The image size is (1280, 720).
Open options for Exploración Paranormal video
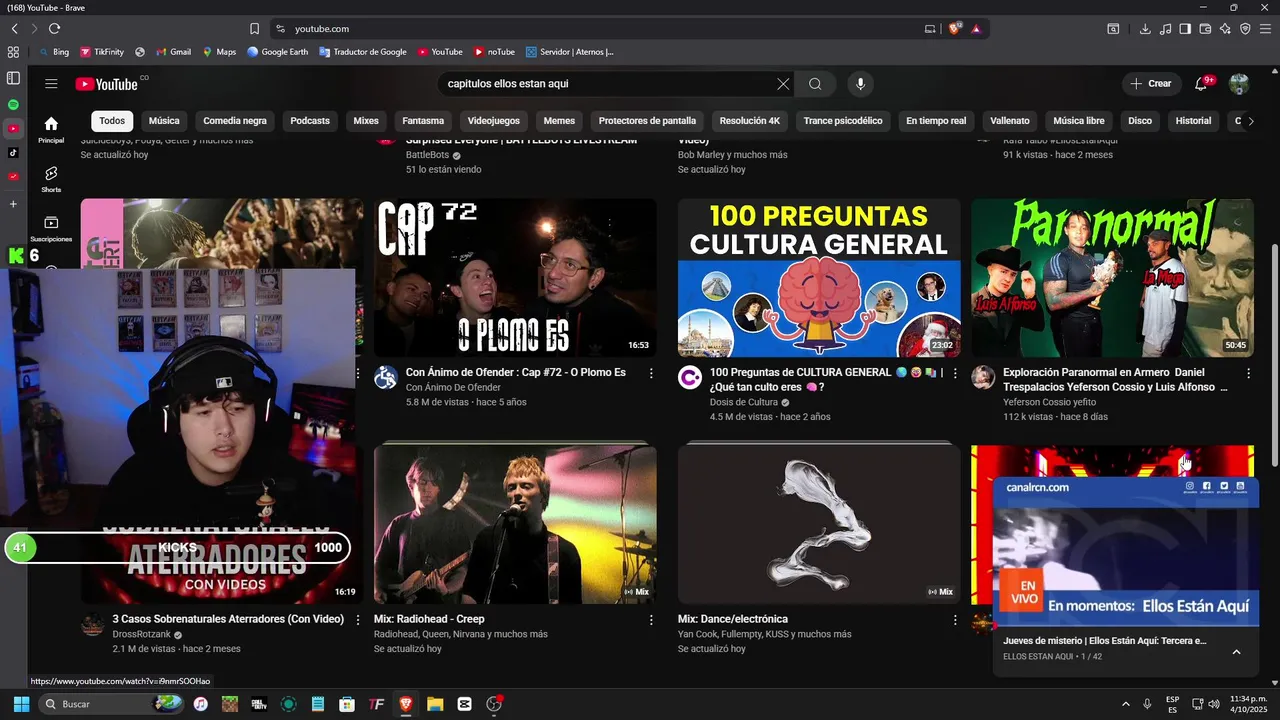1248,373
